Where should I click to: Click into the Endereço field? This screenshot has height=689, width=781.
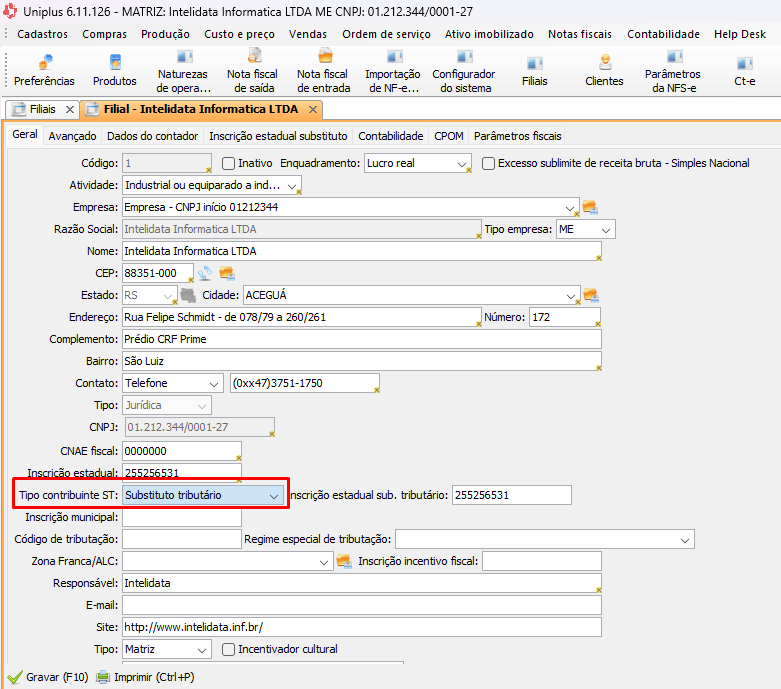click(301, 317)
